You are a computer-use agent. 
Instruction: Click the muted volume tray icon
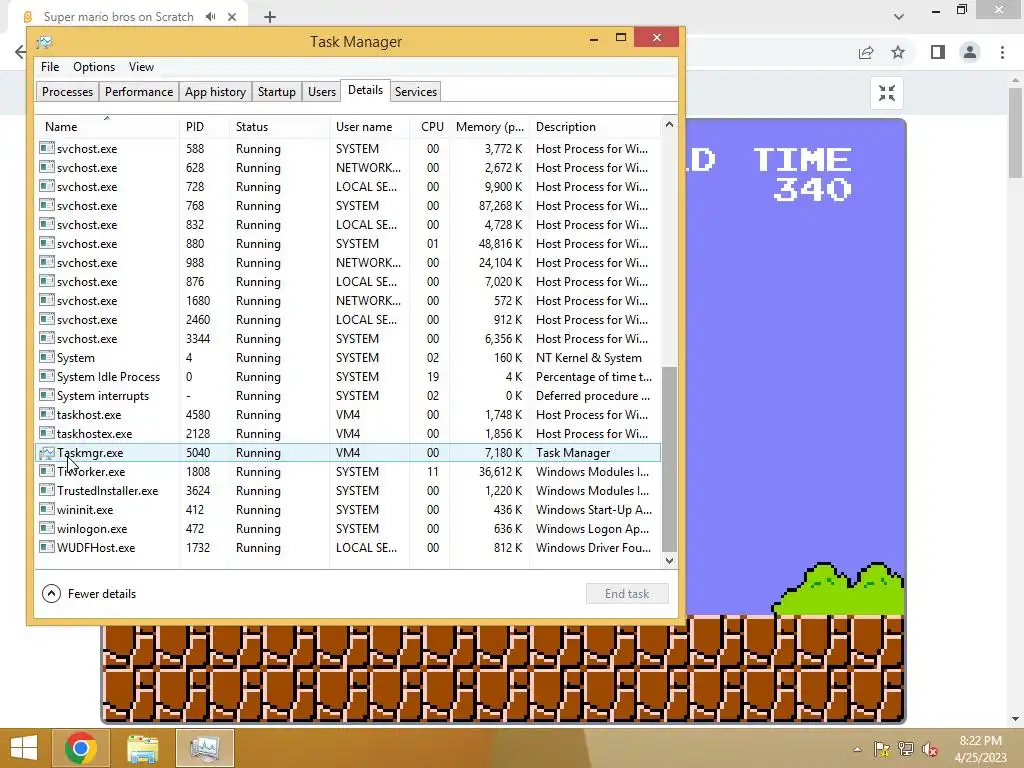[929, 749]
